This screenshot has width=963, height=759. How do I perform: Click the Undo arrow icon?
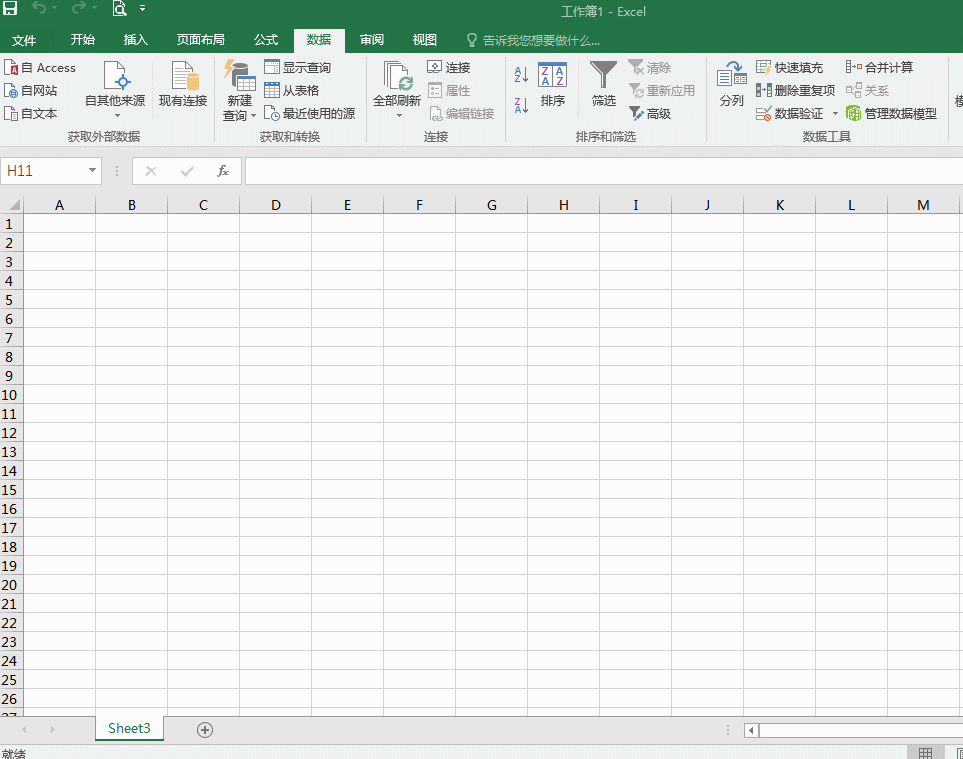40,8
